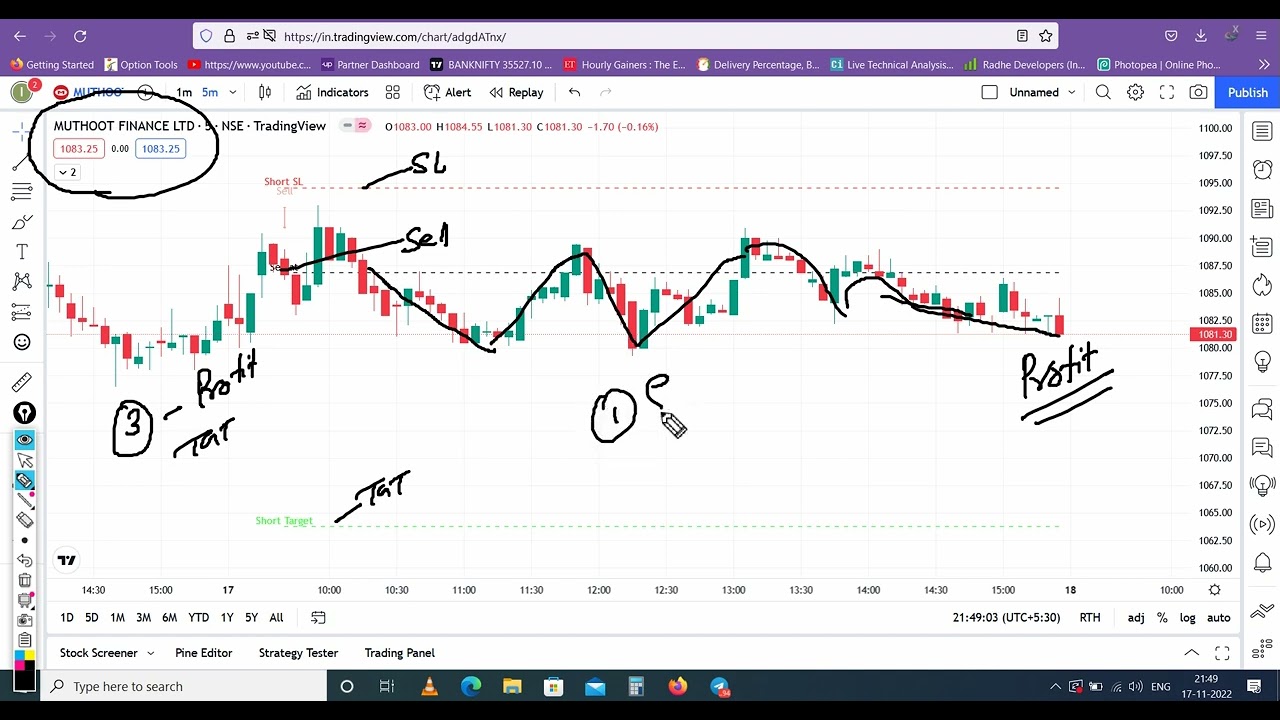
Task: Open the prediction and measurement tools
Action: pos(21,312)
